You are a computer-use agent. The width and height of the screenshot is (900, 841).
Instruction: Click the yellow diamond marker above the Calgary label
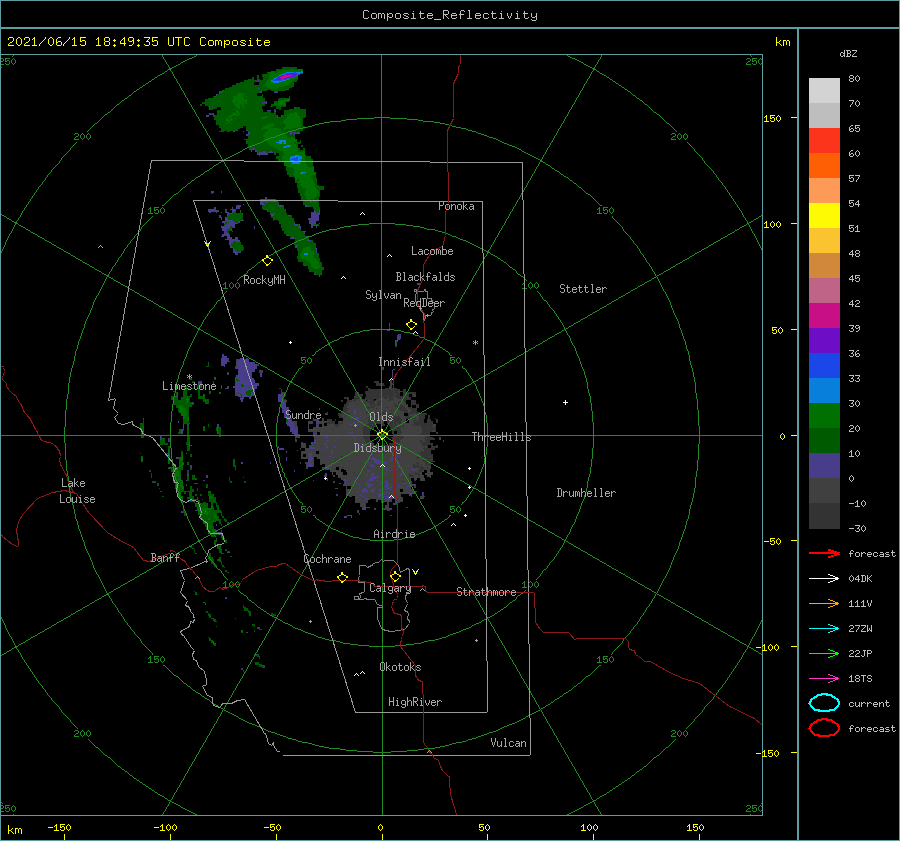[395, 576]
